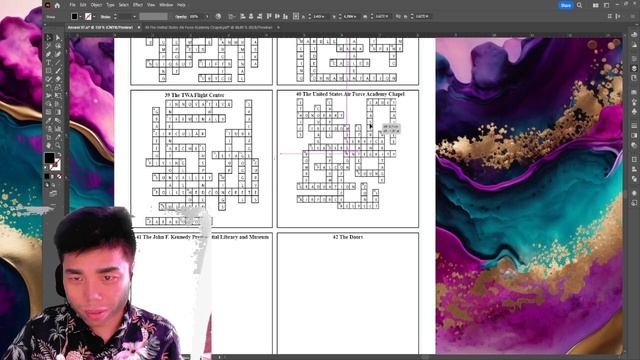Viewport: 640px width, 360px height.
Task: Click vertical align bottom icon
Action: [x=285, y=16]
